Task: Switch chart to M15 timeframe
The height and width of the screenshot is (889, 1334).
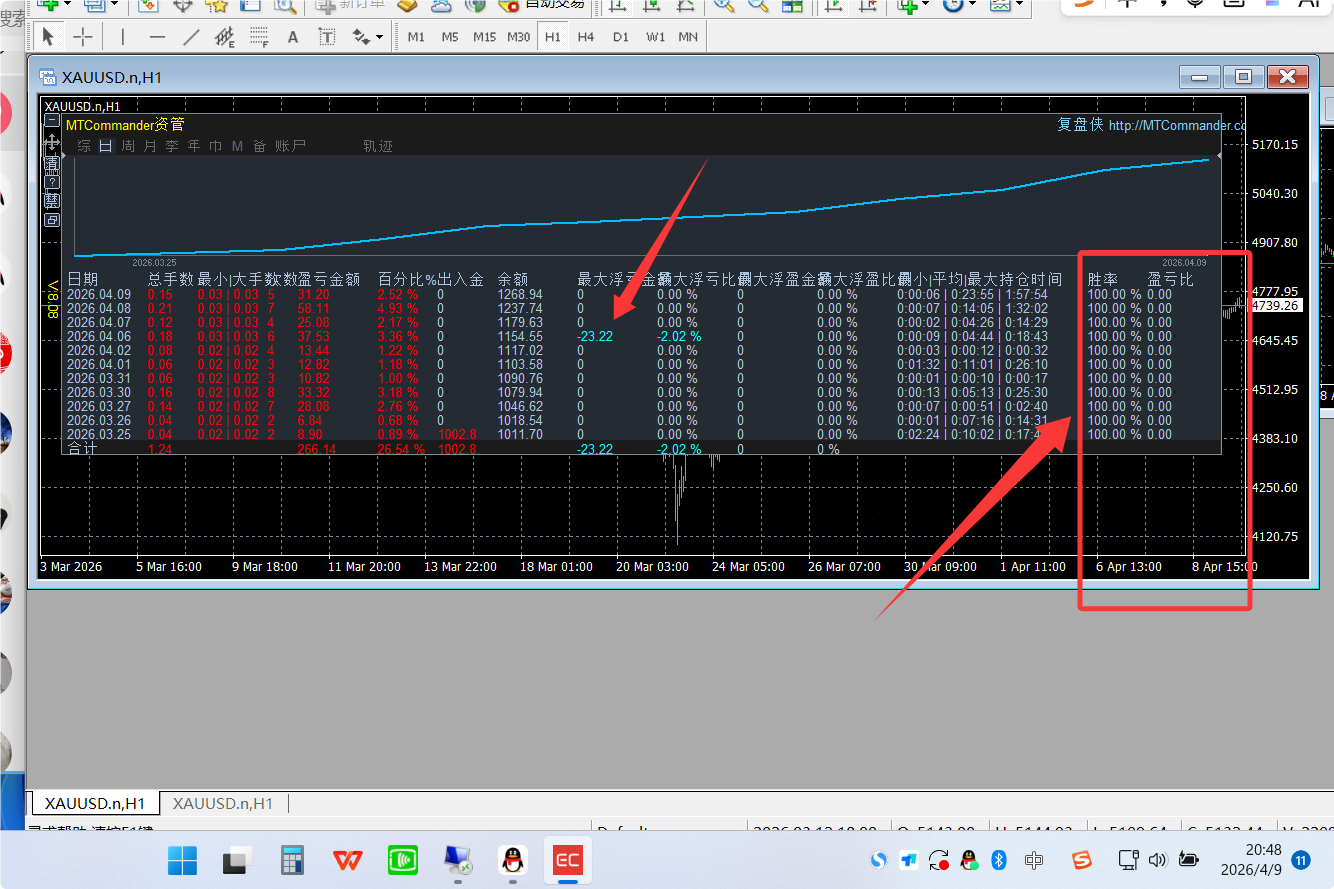Action: [x=484, y=37]
